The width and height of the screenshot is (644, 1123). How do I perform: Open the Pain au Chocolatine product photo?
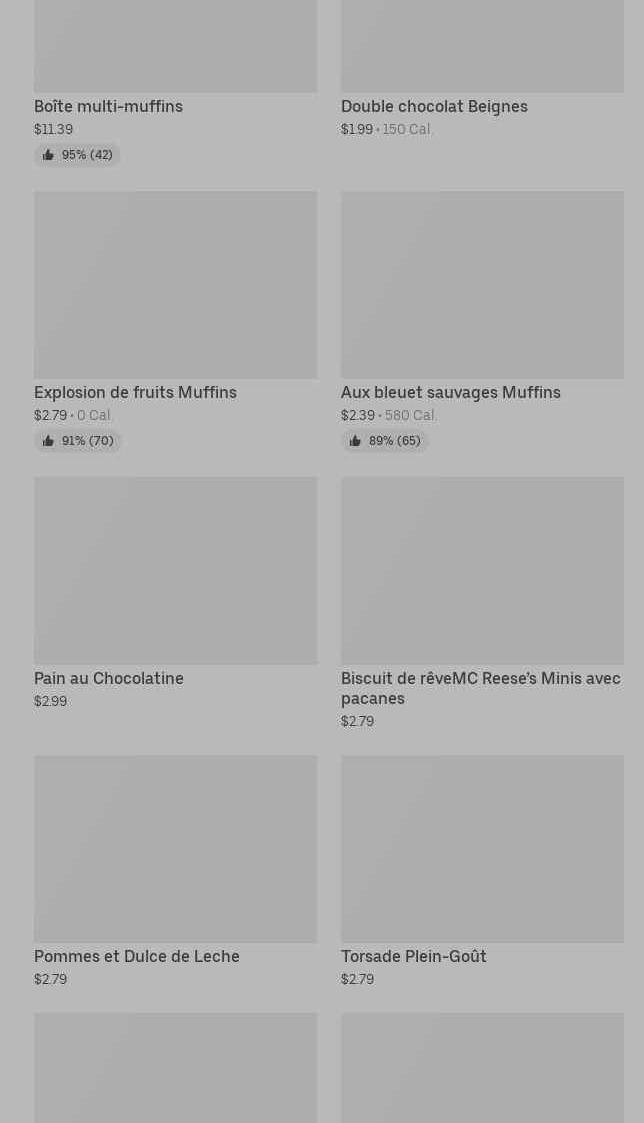point(175,570)
